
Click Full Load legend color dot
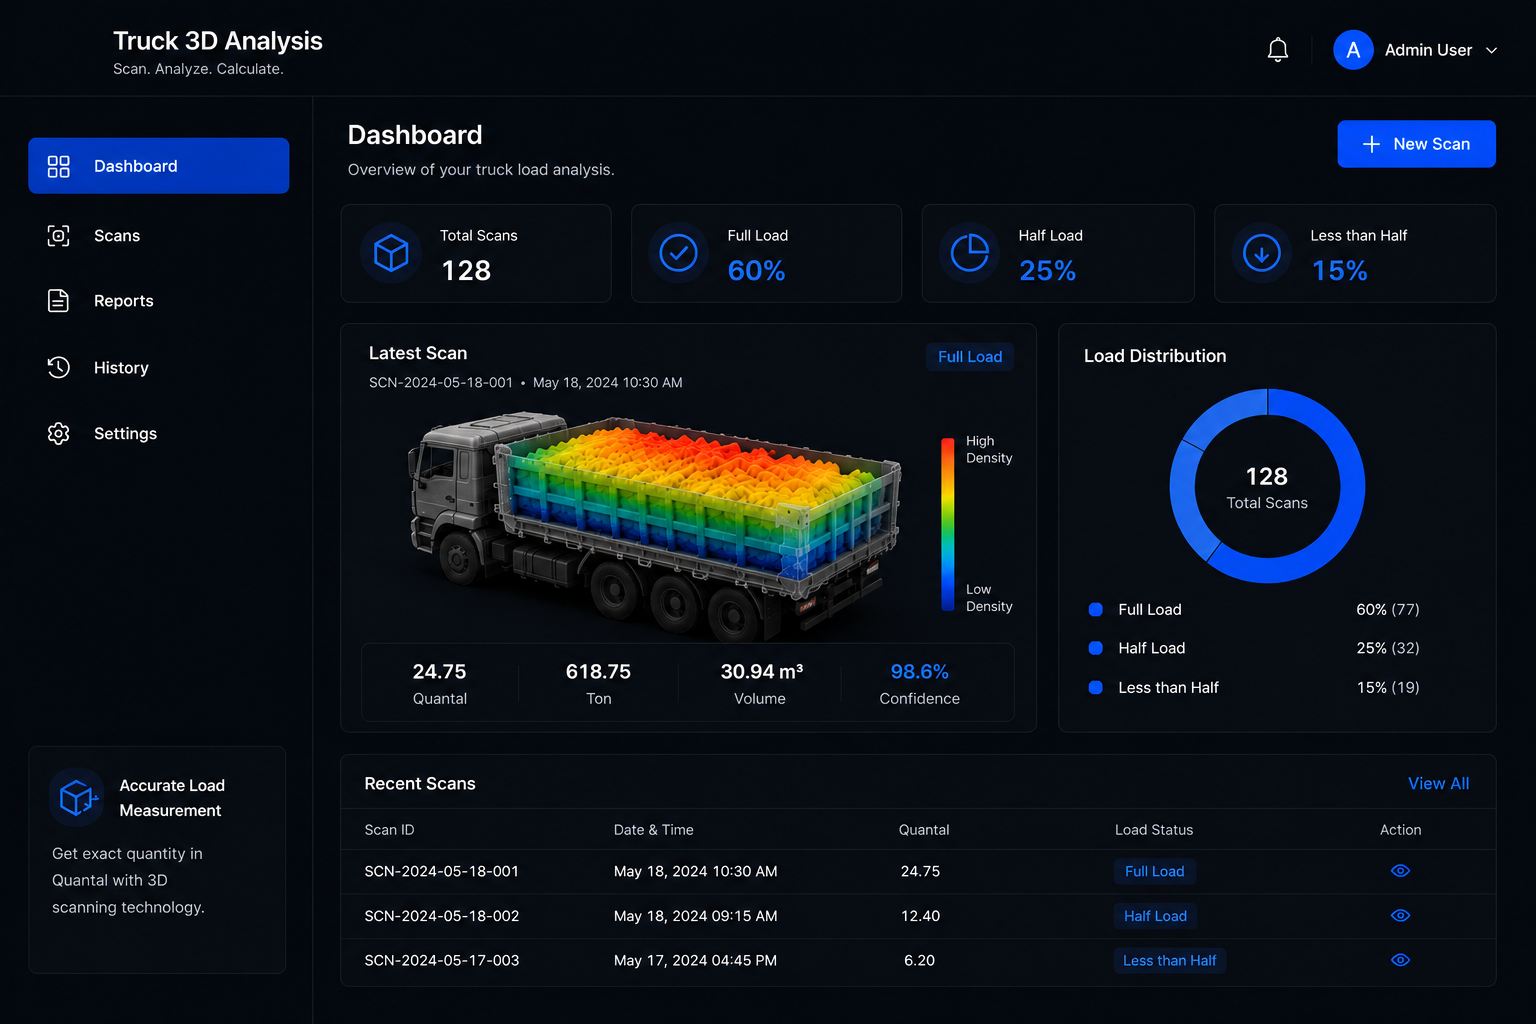[1096, 609]
